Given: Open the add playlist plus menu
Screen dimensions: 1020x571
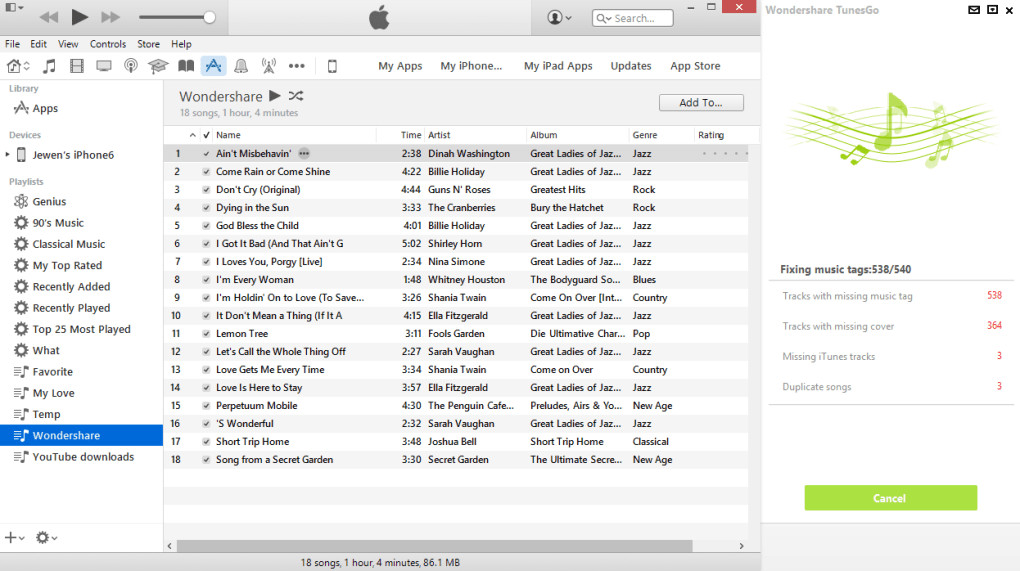Looking at the screenshot, I should click(x=14, y=538).
